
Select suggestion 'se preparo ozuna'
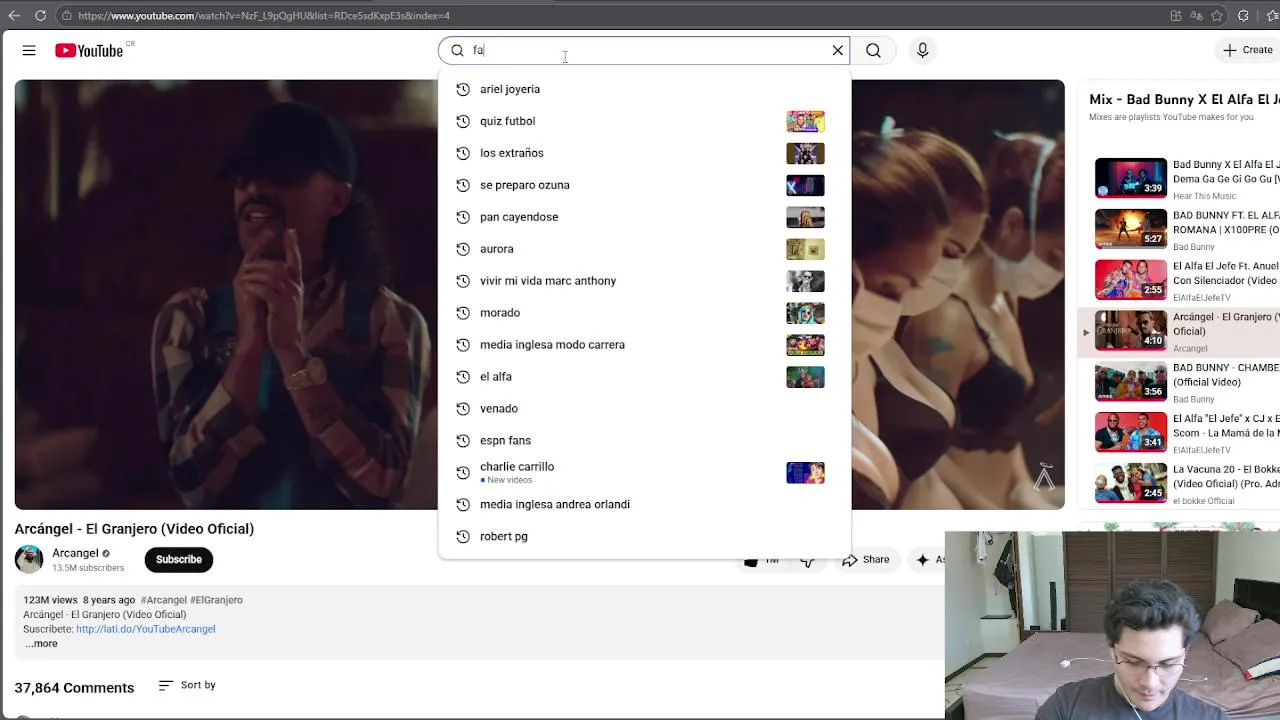[644, 185]
